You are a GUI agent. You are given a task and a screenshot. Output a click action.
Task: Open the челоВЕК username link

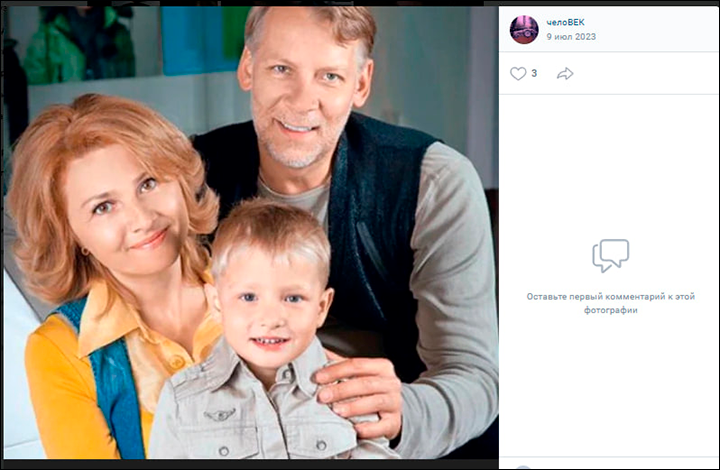coord(566,22)
